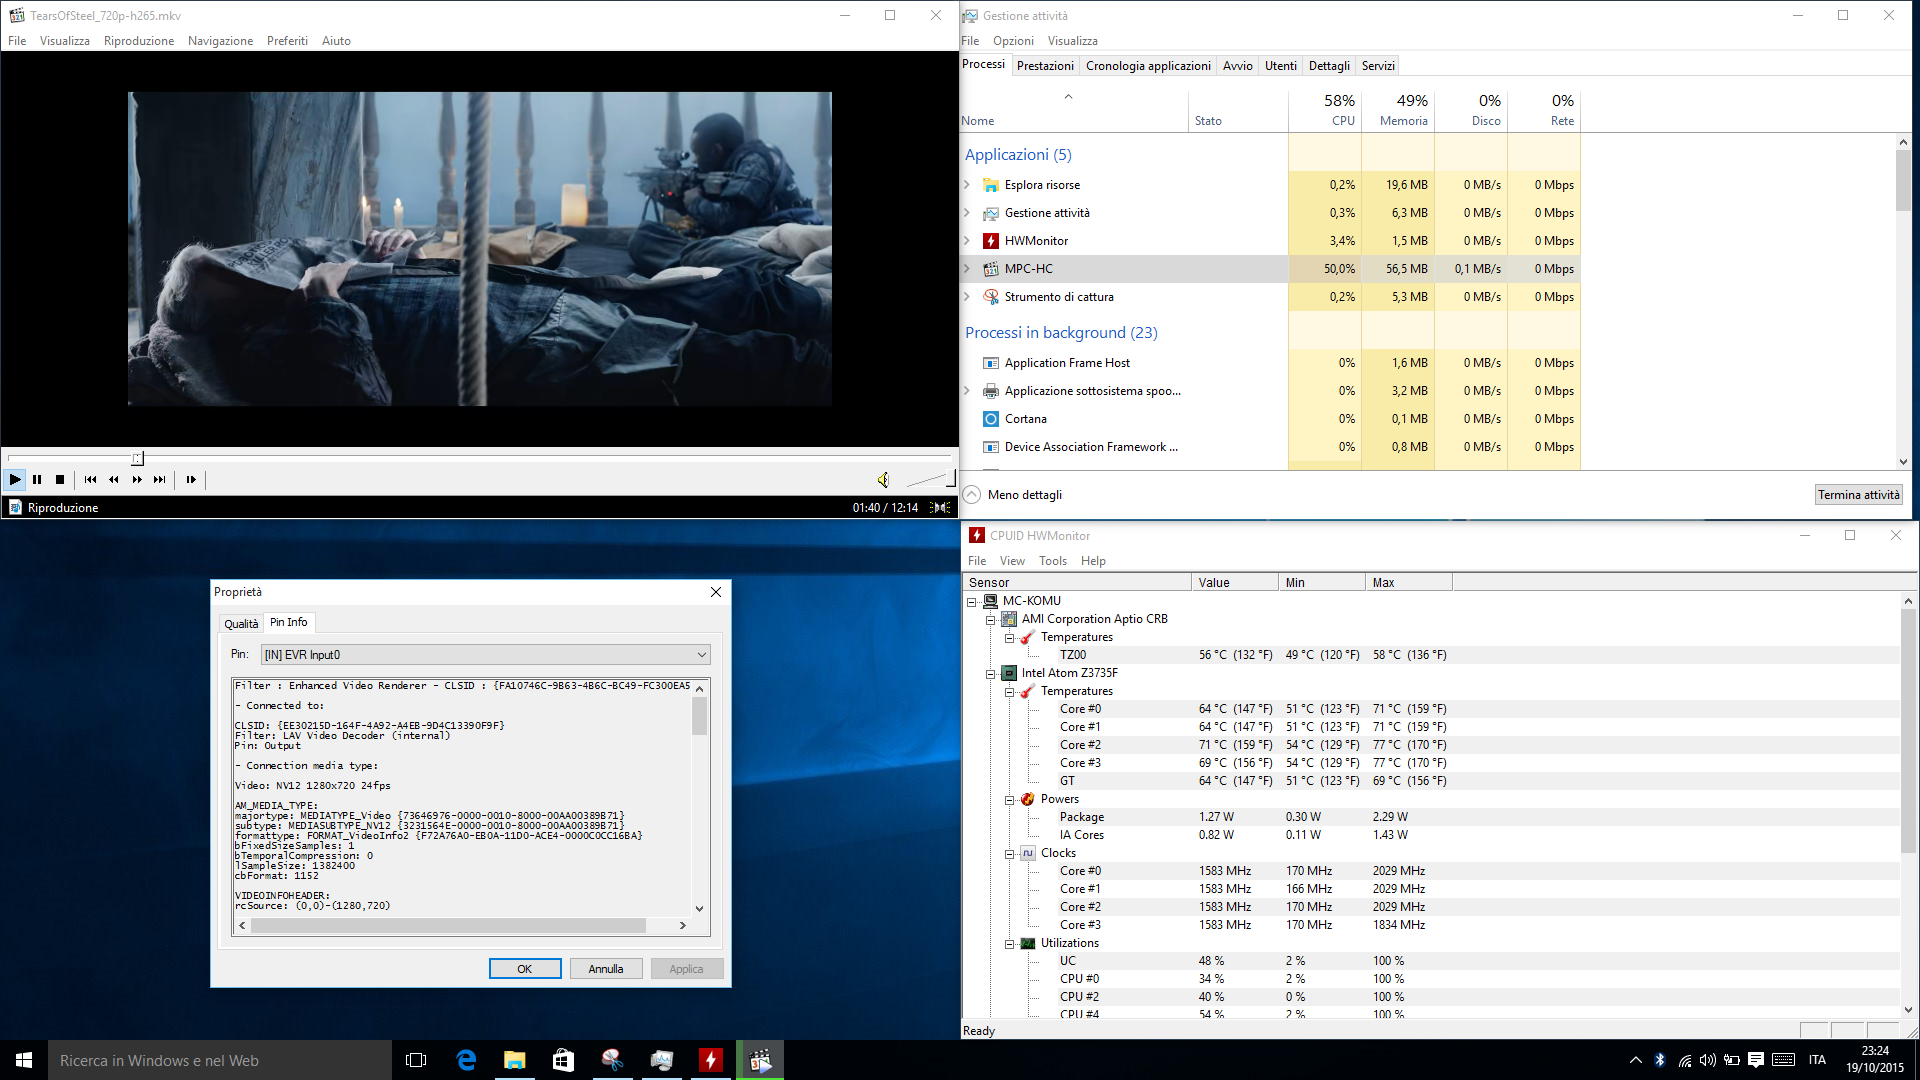Stop video playback in MPC-HC

point(60,480)
